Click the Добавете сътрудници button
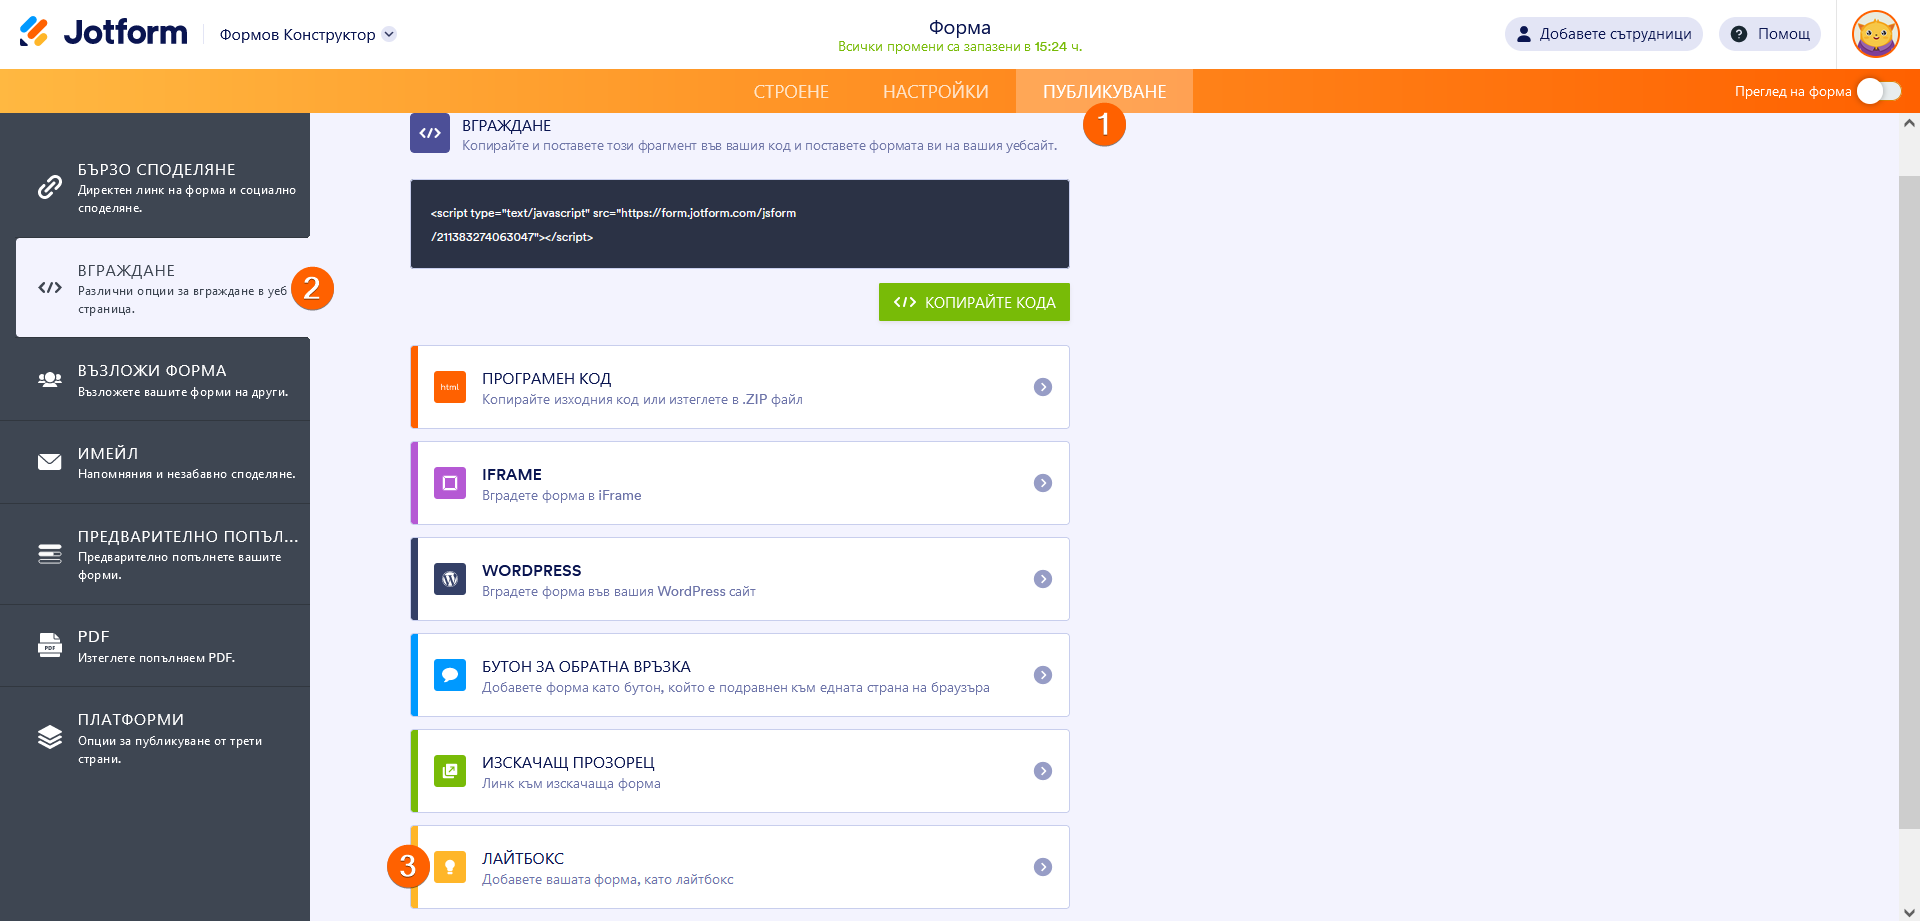 [x=1603, y=34]
